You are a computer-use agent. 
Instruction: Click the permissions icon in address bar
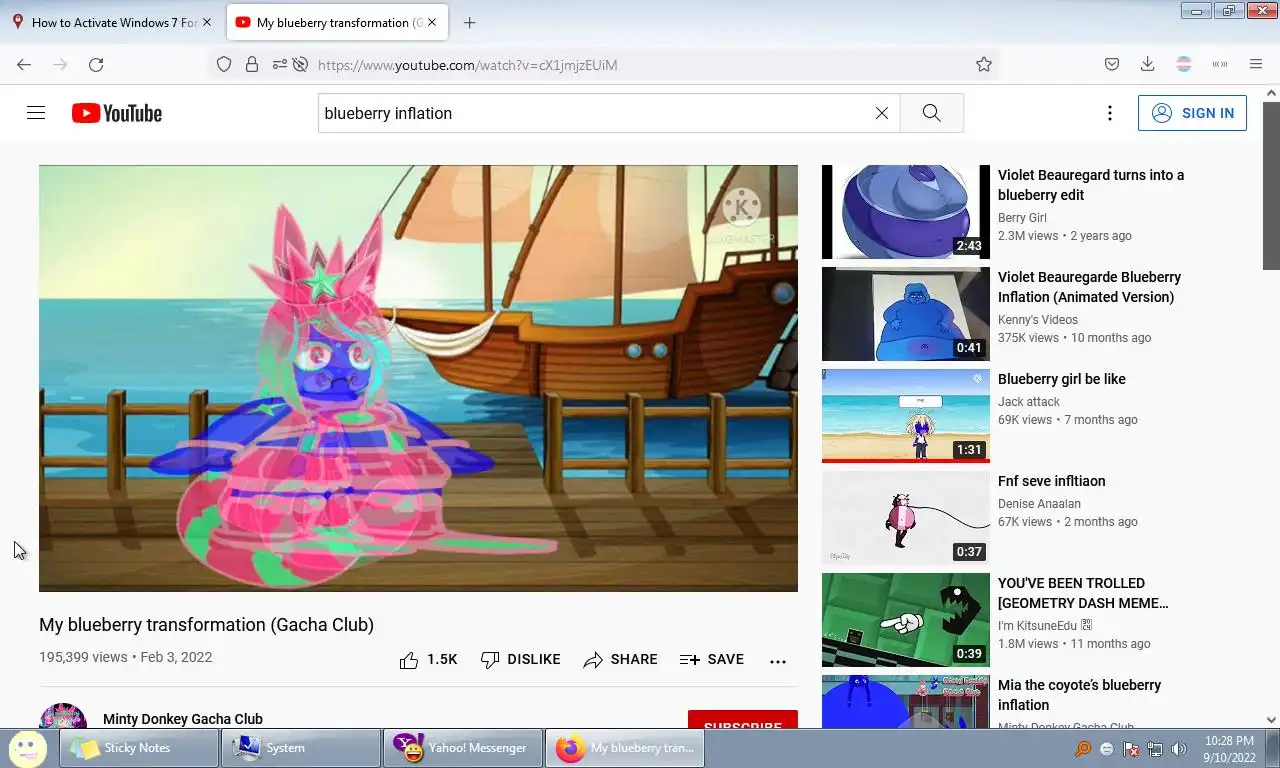pyautogui.click(x=278, y=64)
